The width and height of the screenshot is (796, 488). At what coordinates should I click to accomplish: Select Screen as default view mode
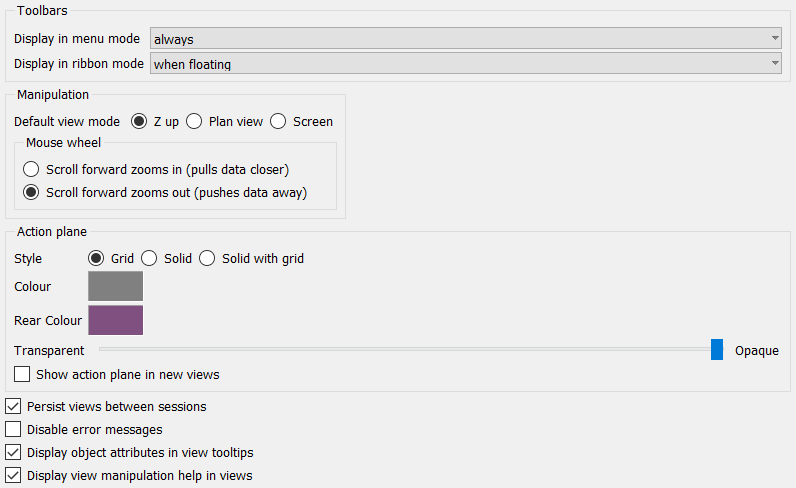(x=278, y=121)
